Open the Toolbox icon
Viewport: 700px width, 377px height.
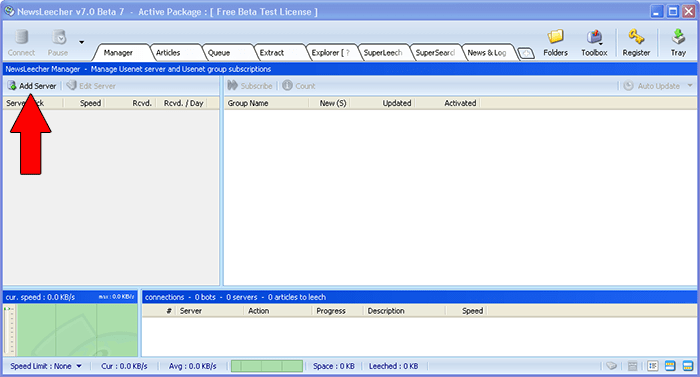(x=594, y=38)
